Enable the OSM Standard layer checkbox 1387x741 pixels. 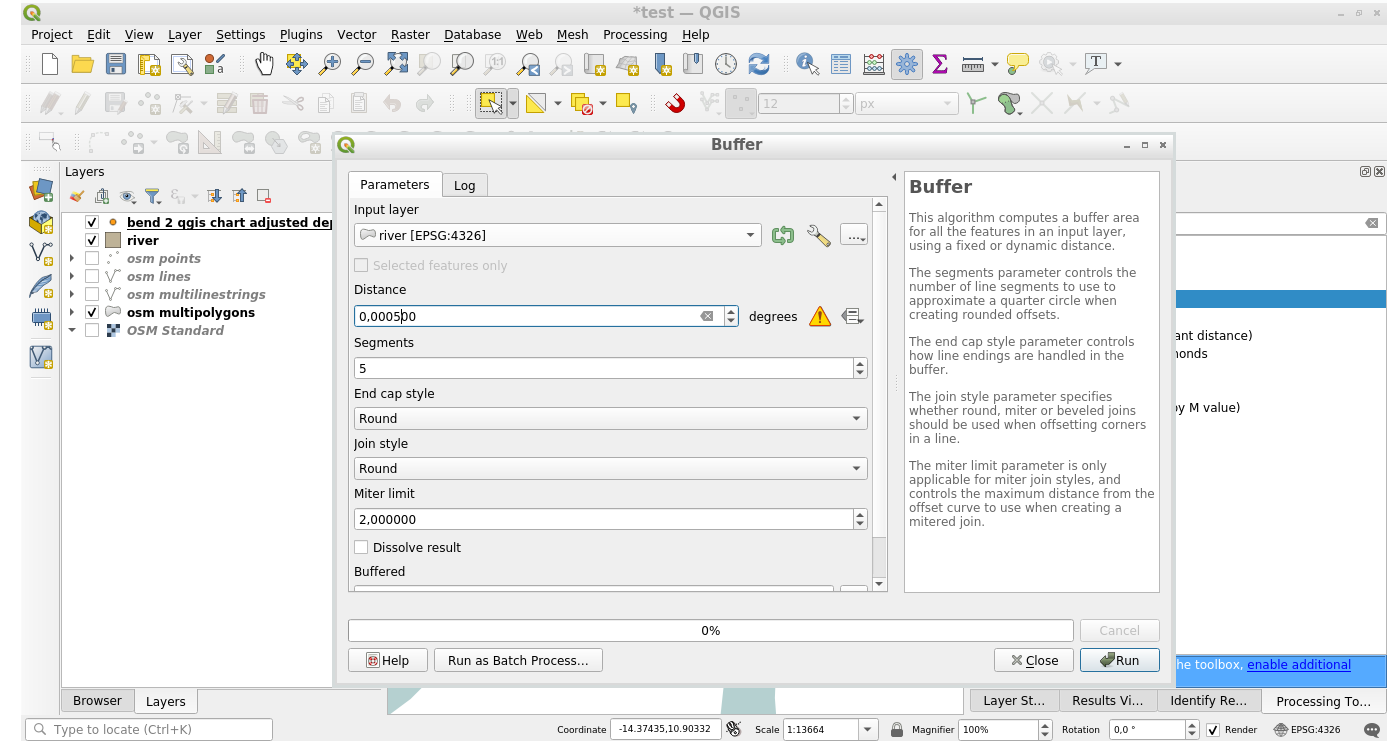click(x=92, y=330)
